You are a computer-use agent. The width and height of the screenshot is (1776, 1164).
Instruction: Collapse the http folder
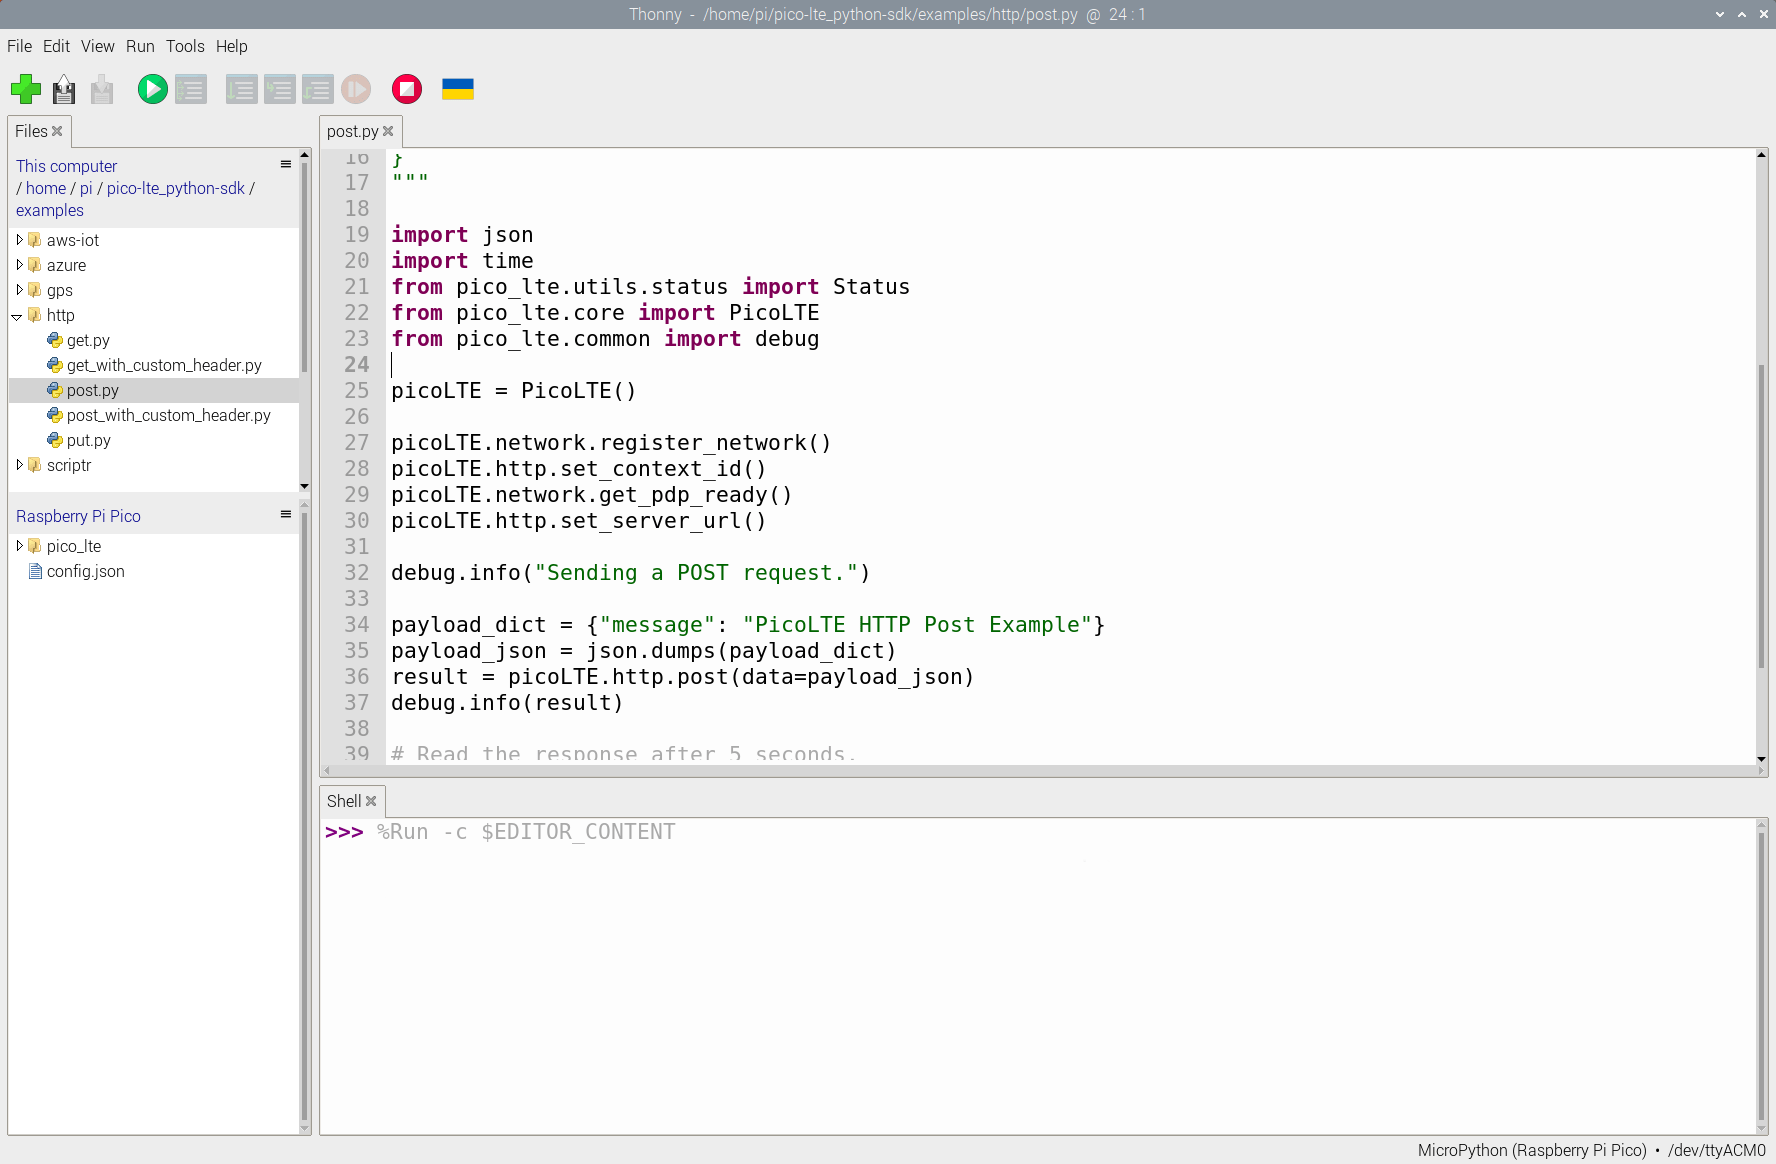[18, 316]
